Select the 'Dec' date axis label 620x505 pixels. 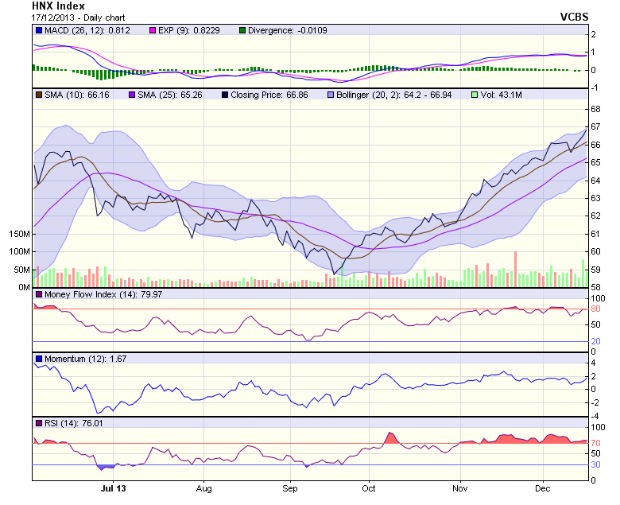(542, 489)
